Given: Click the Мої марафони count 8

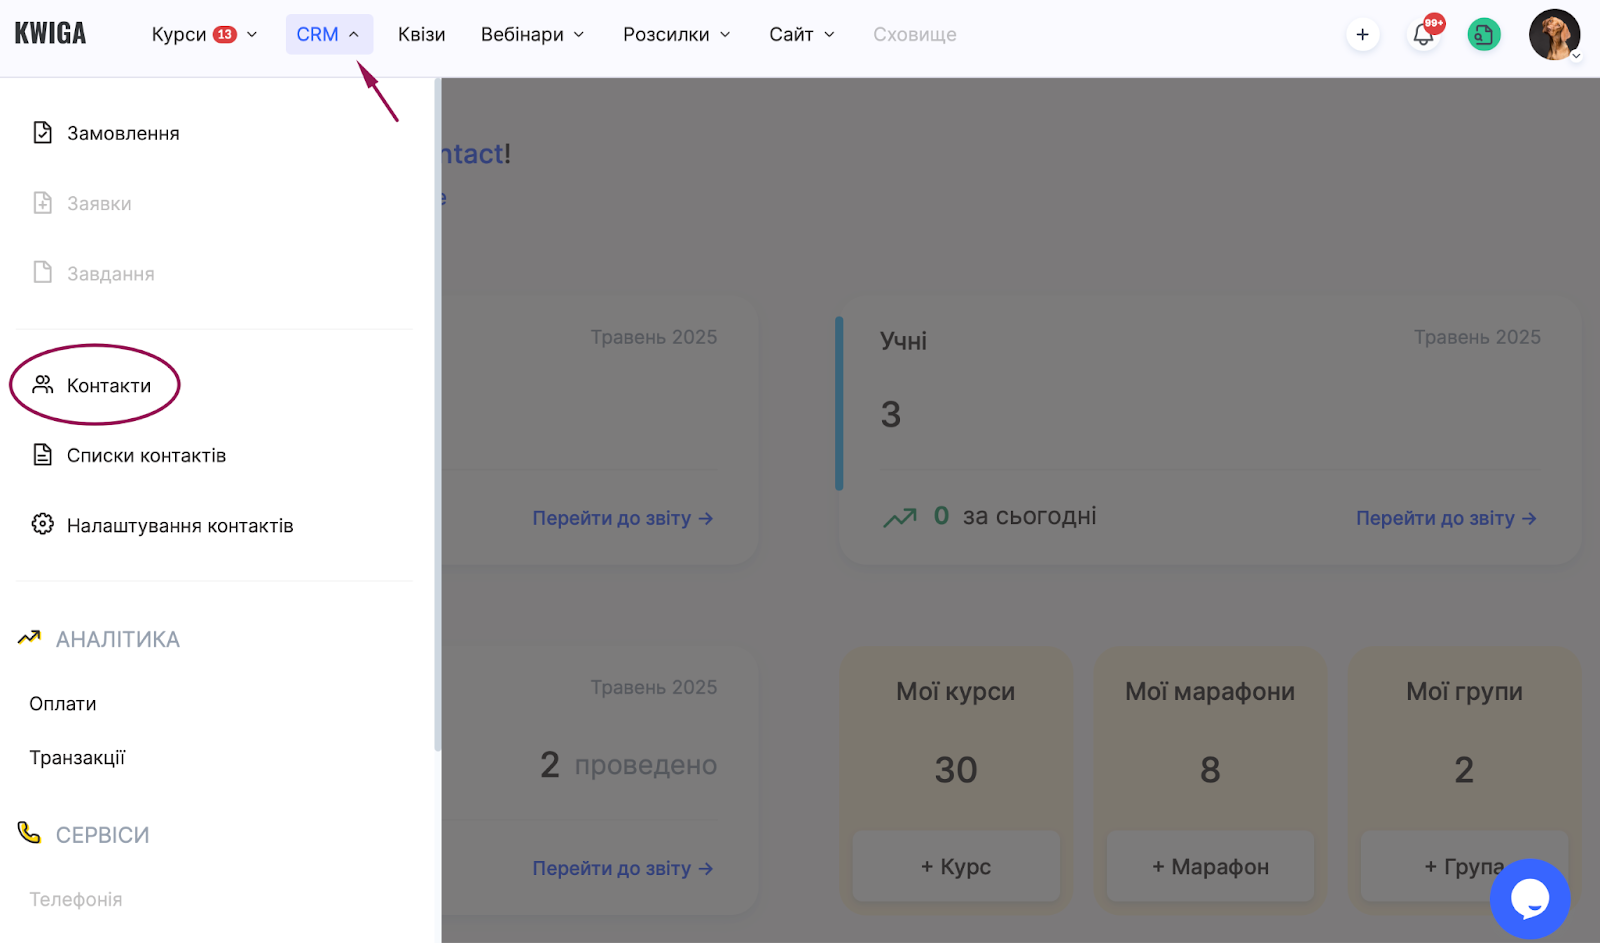Looking at the screenshot, I should tap(1210, 770).
